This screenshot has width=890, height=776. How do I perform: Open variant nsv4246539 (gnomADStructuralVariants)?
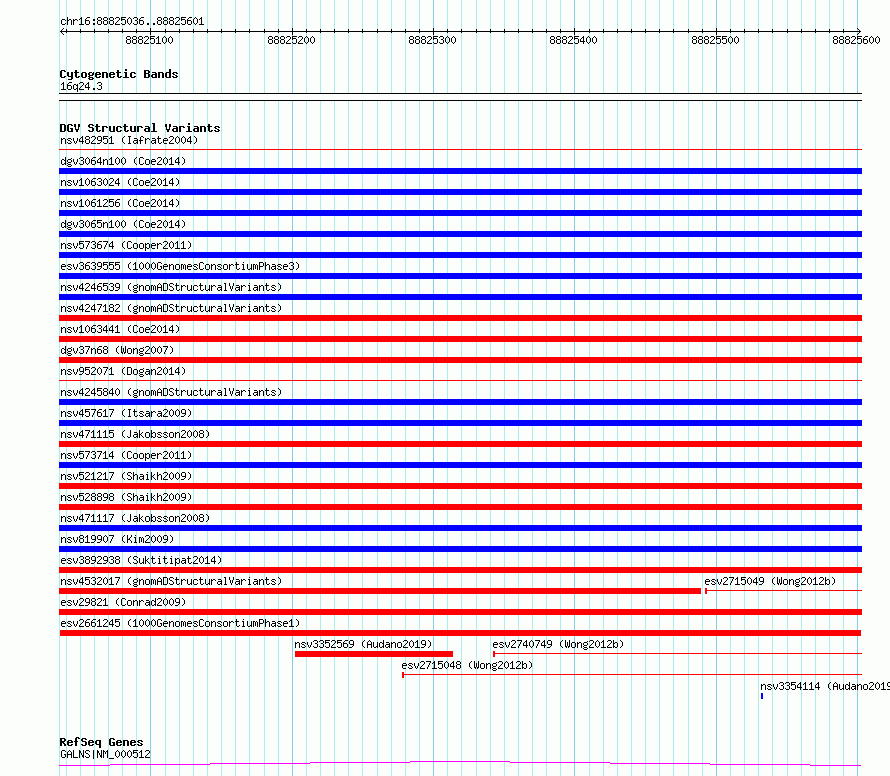click(171, 287)
